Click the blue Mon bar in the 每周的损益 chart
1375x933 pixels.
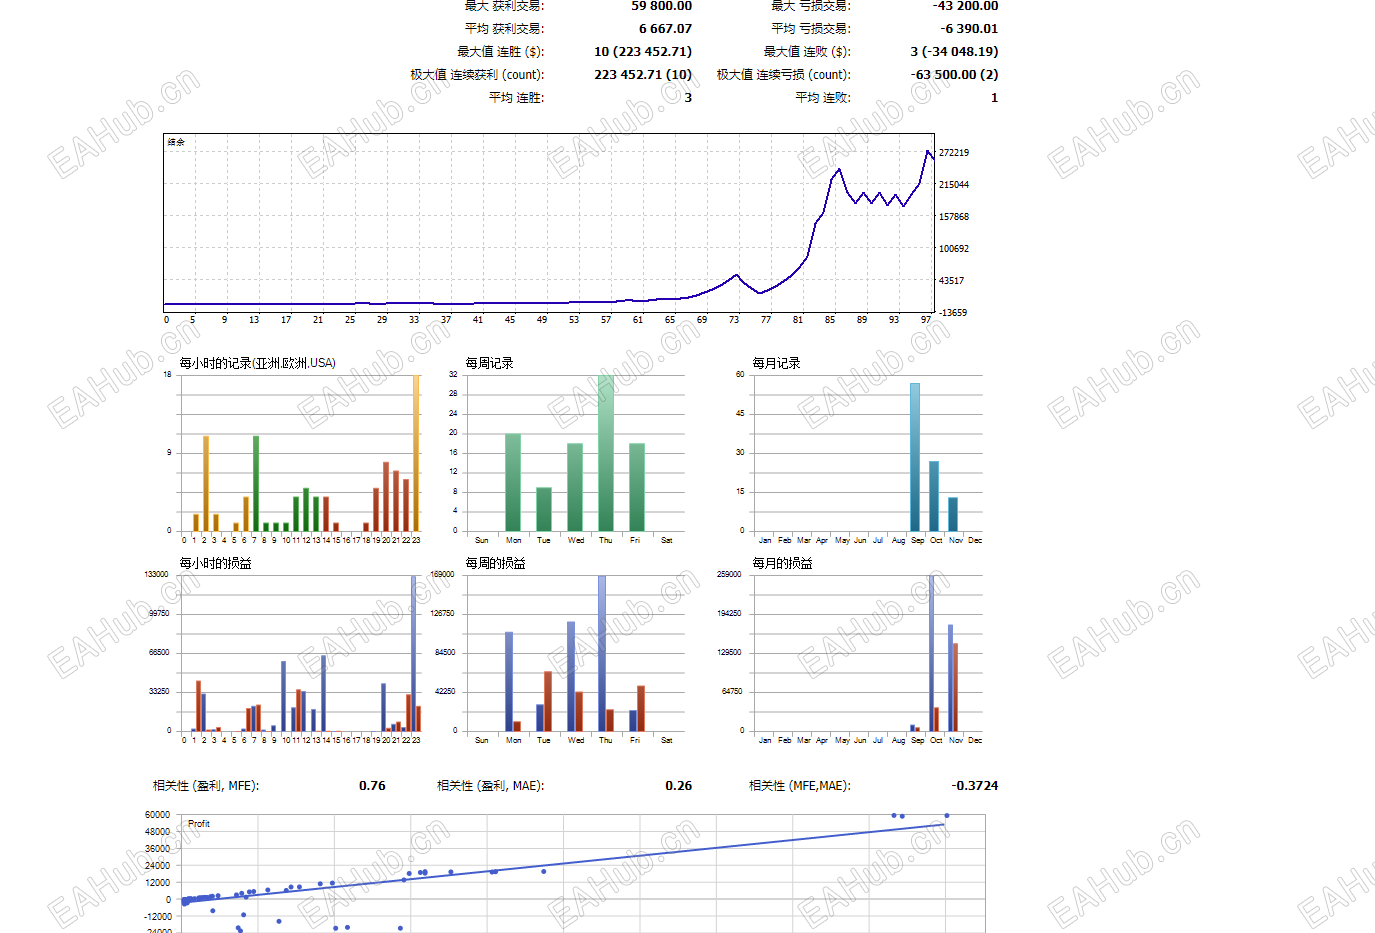click(x=509, y=681)
